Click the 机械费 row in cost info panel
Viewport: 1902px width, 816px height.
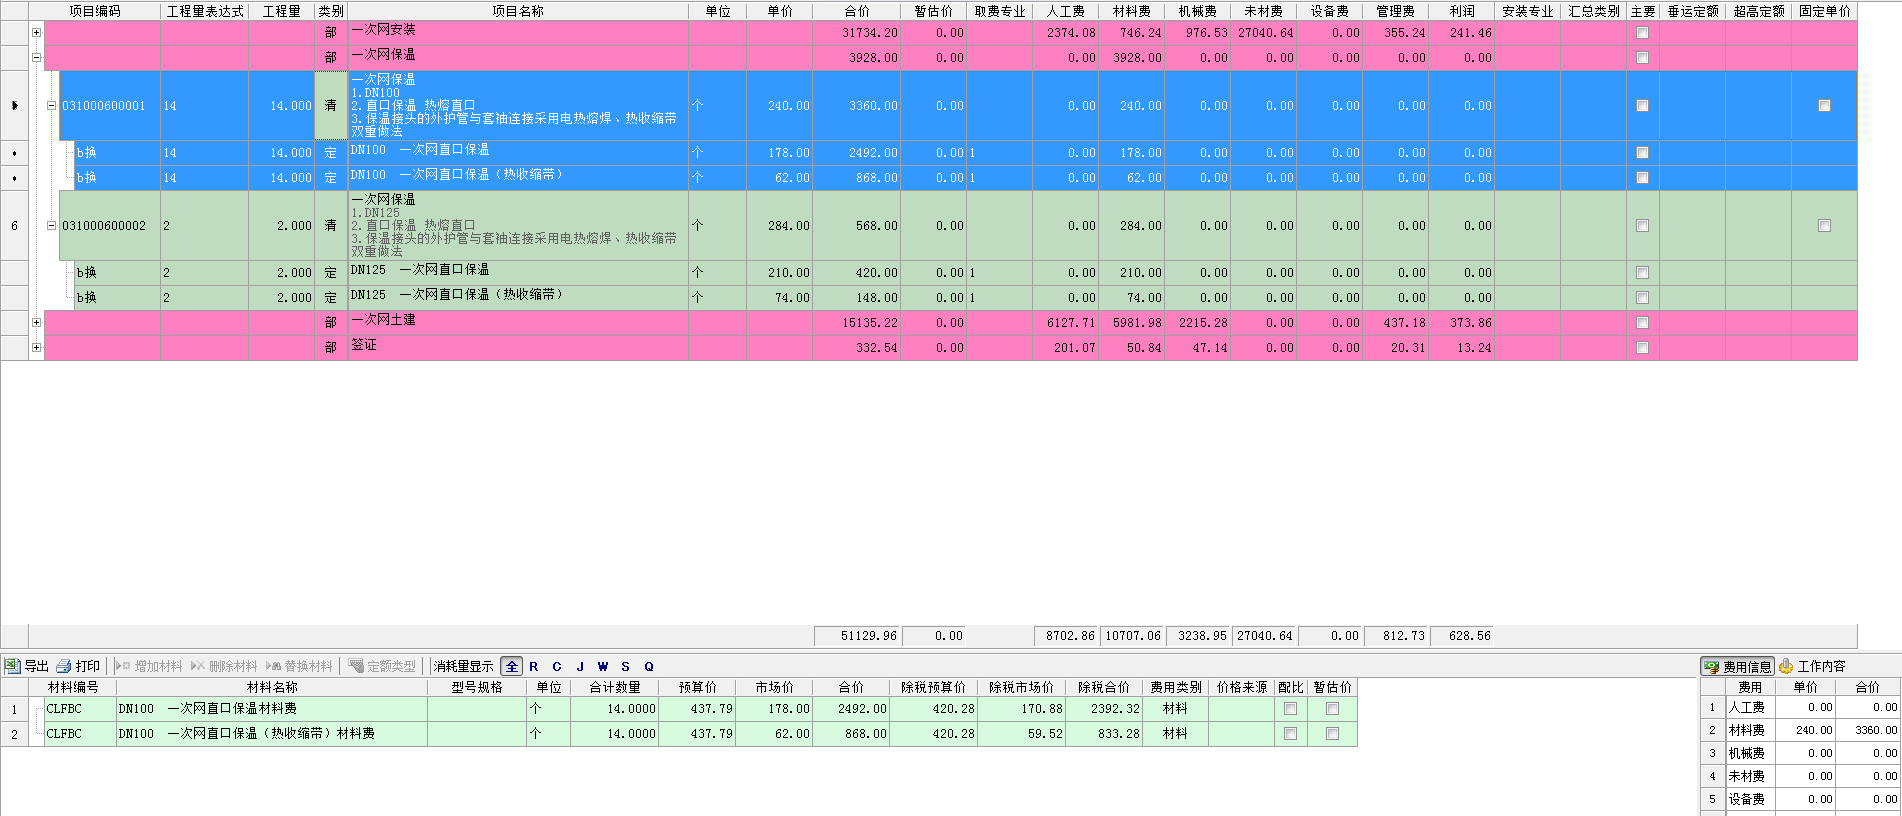click(1800, 753)
